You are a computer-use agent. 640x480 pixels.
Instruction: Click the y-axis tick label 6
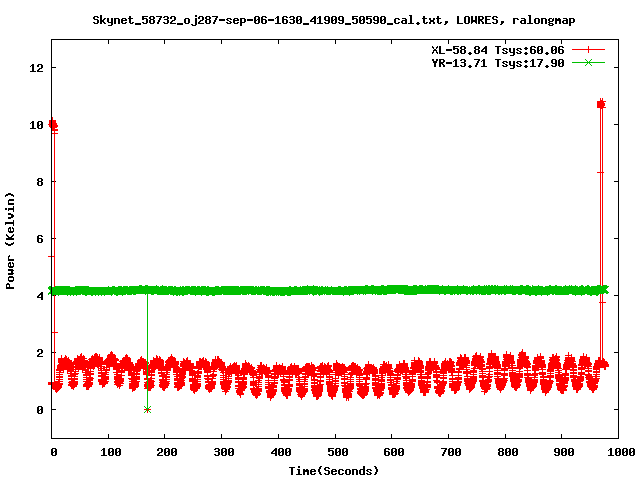(x=40, y=239)
